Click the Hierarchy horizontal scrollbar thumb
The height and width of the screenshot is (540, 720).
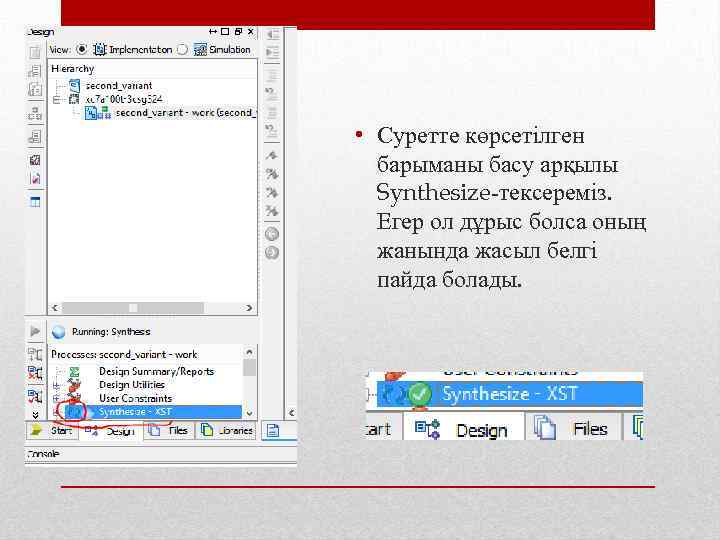point(133,308)
